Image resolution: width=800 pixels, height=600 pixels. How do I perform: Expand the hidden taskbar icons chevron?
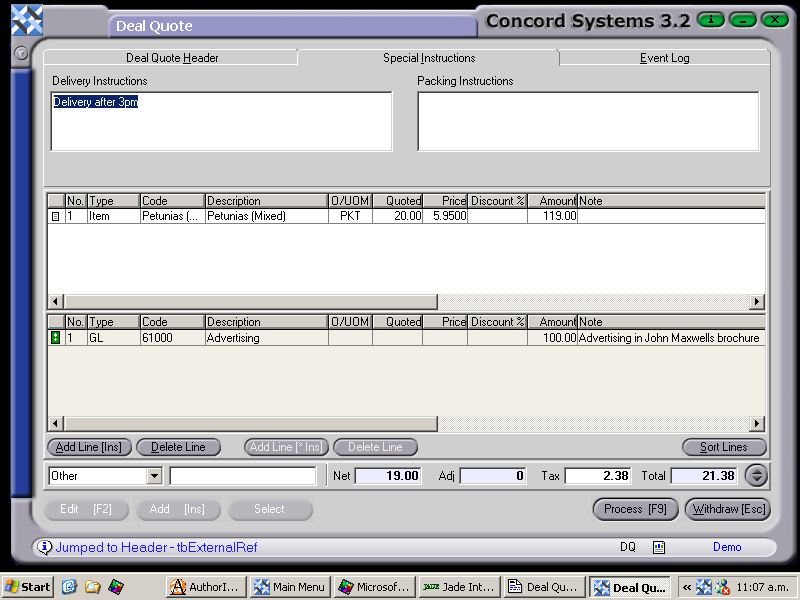click(x=686, y=587)
